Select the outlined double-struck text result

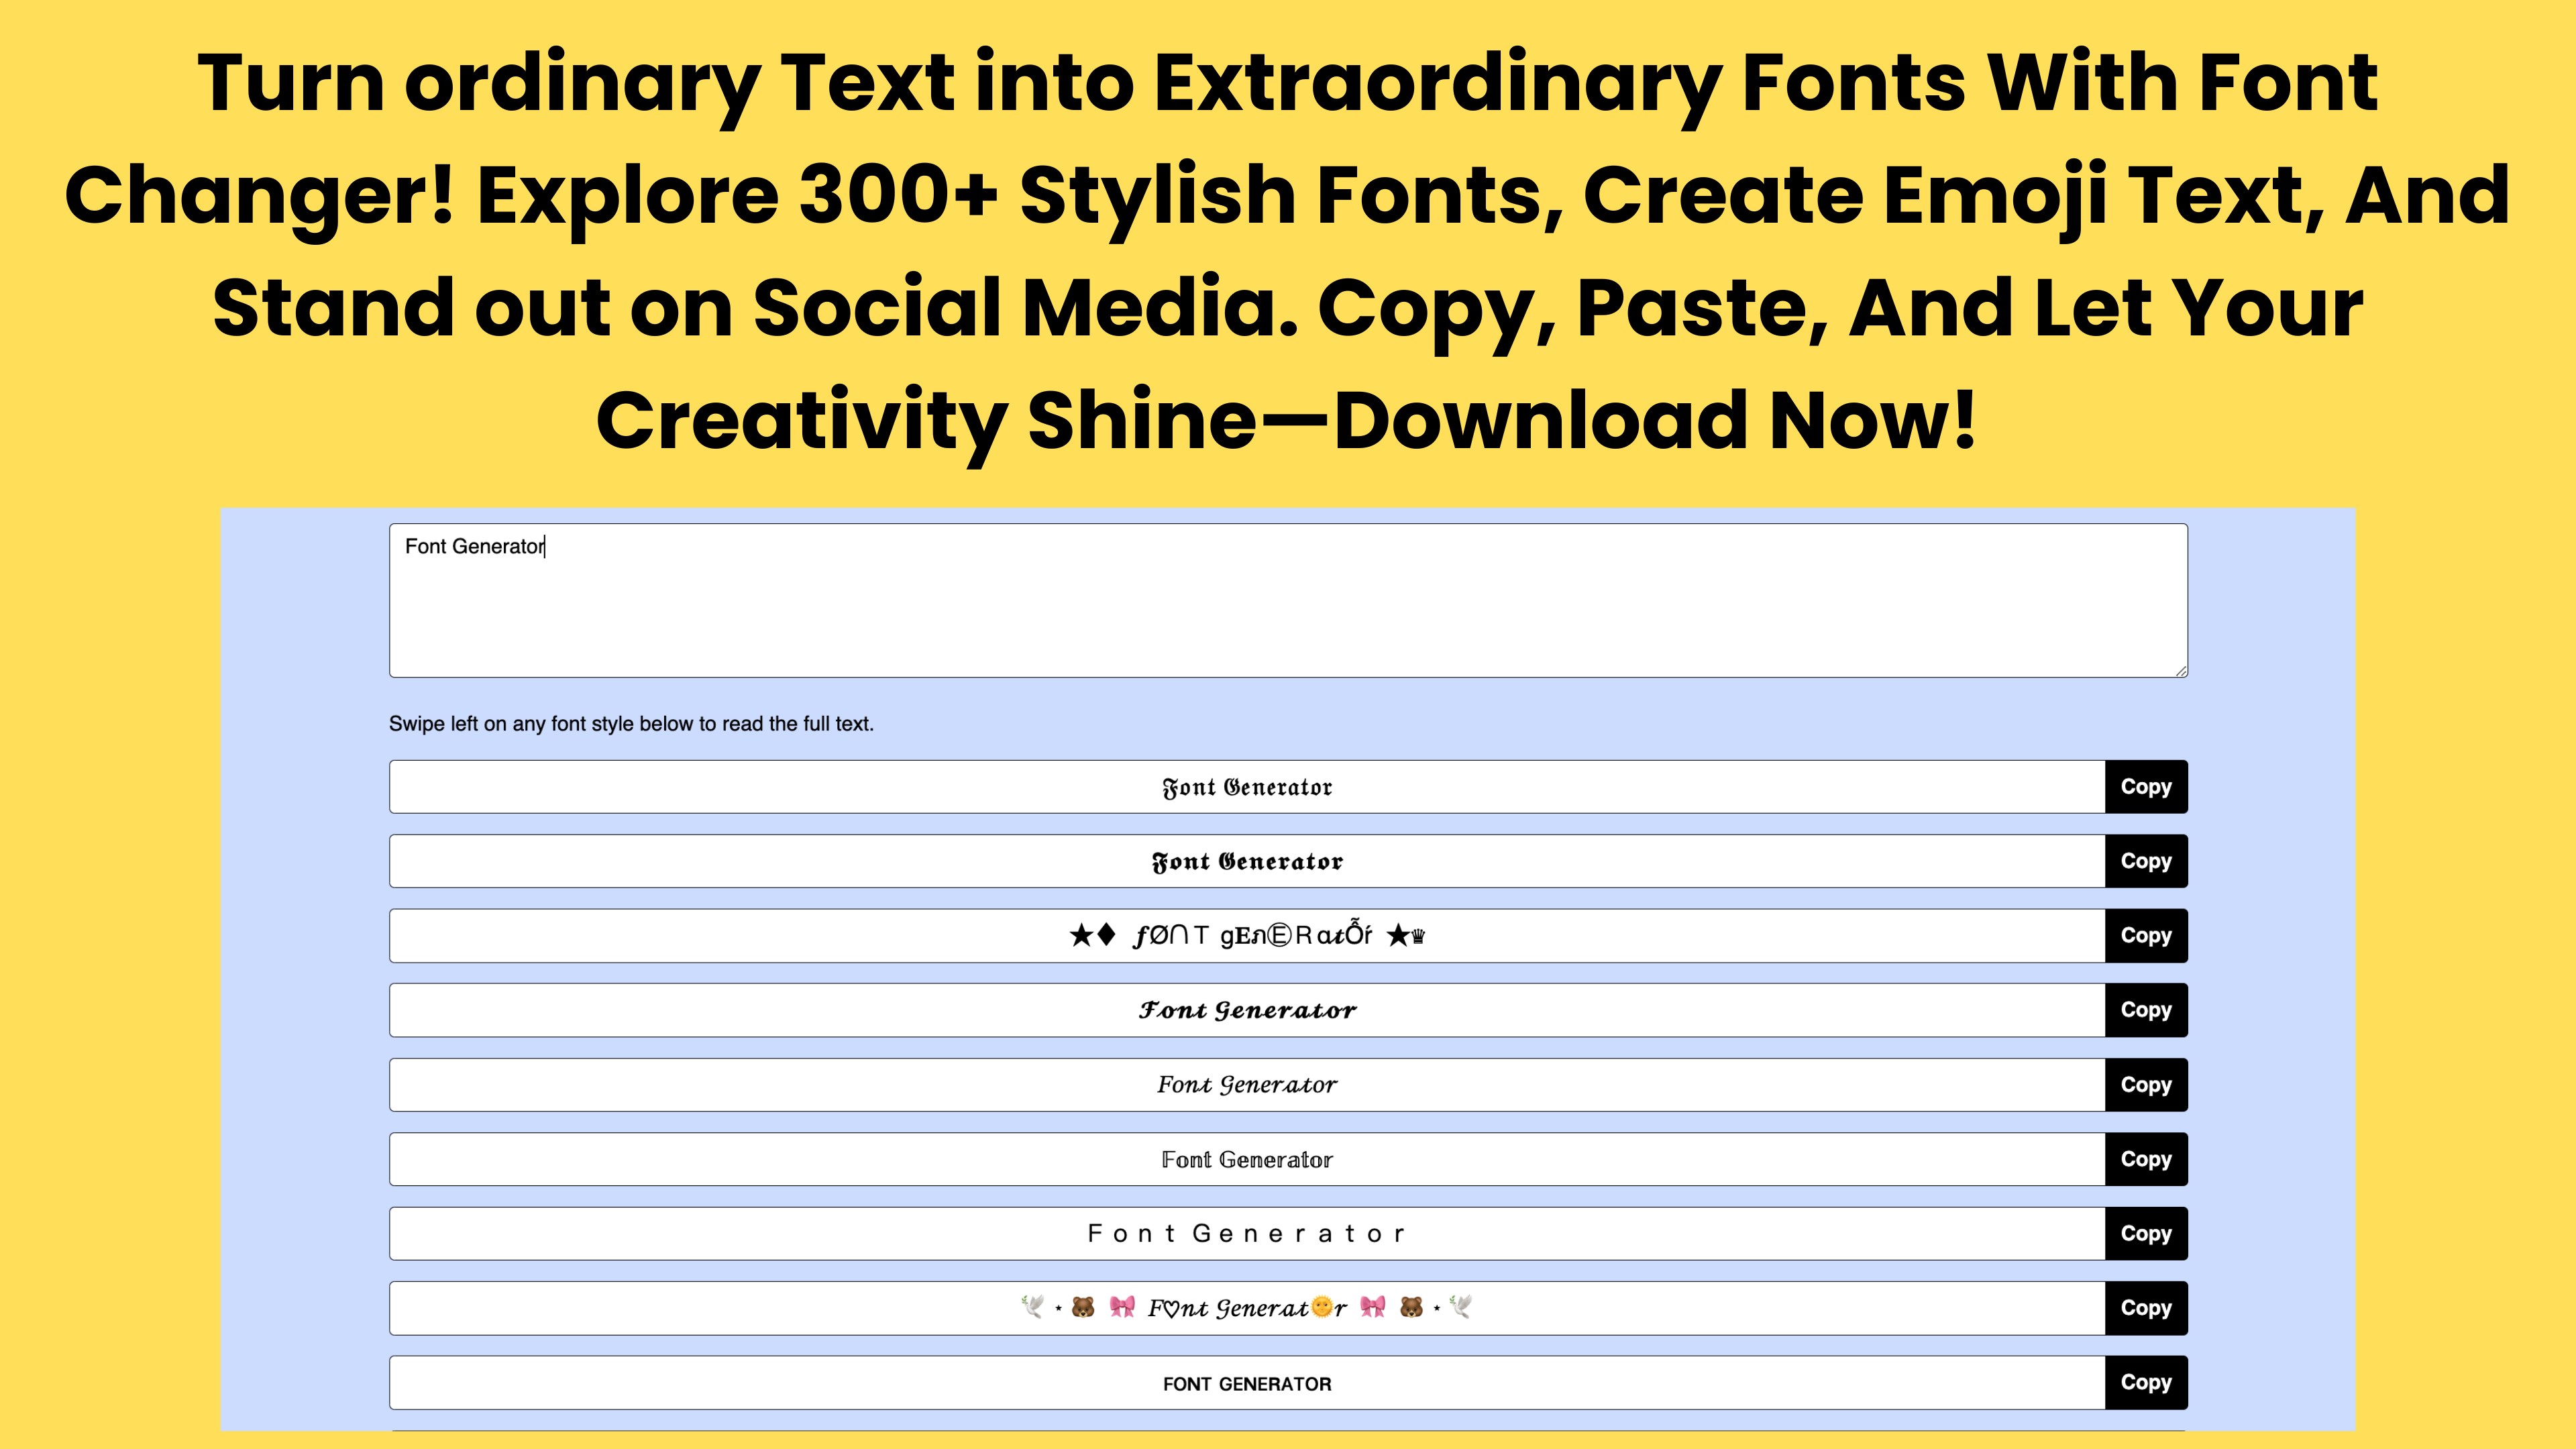(x=1246, y=1159)
